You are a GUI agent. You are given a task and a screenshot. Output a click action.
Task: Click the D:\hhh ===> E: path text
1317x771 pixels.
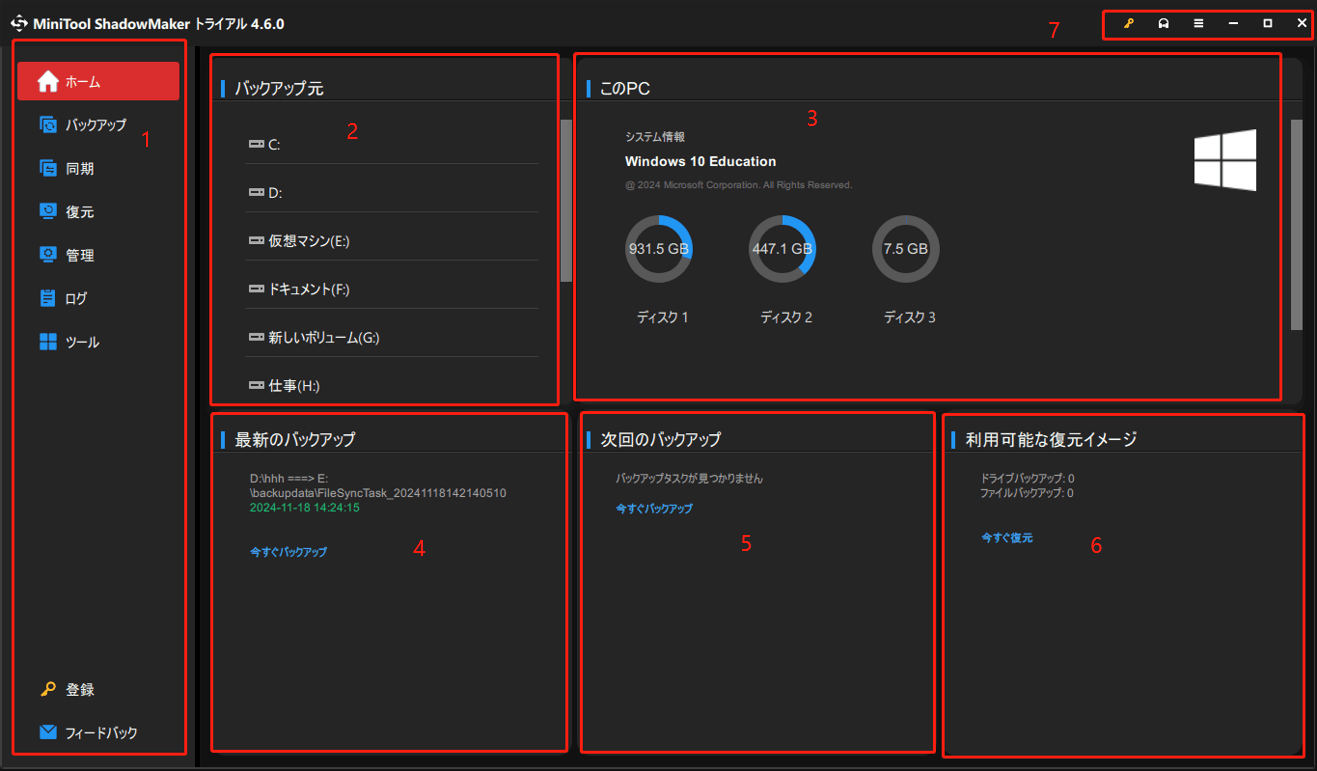tap(289, 479)
